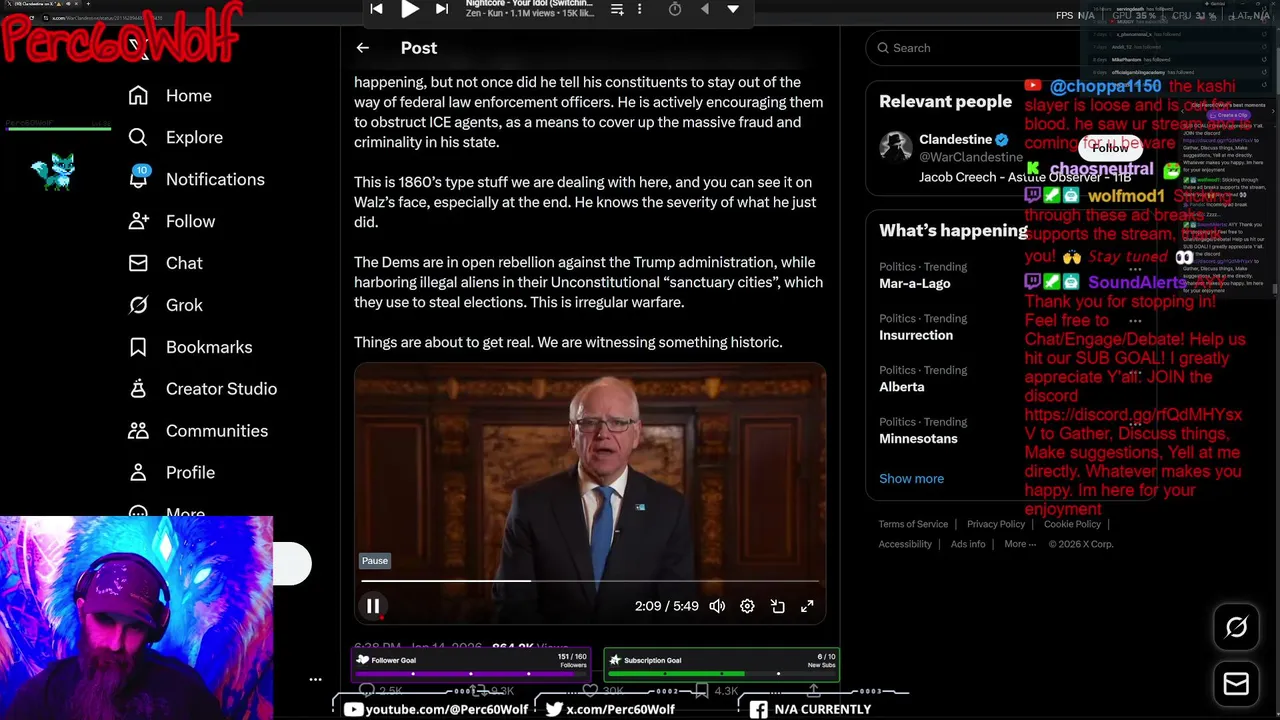Seek on the video progress bar

click(590, 580)
